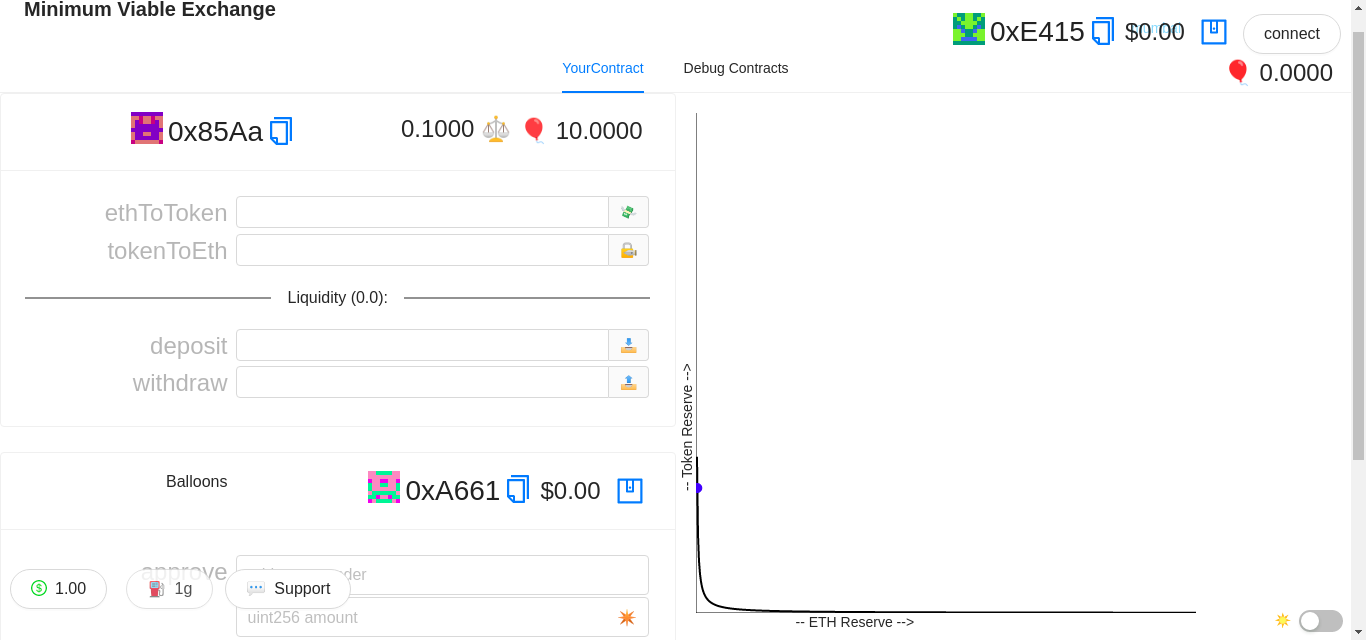The image size is (1366, 640).
Task: Click the blue point on the curve
Action: tap(698, 488)
